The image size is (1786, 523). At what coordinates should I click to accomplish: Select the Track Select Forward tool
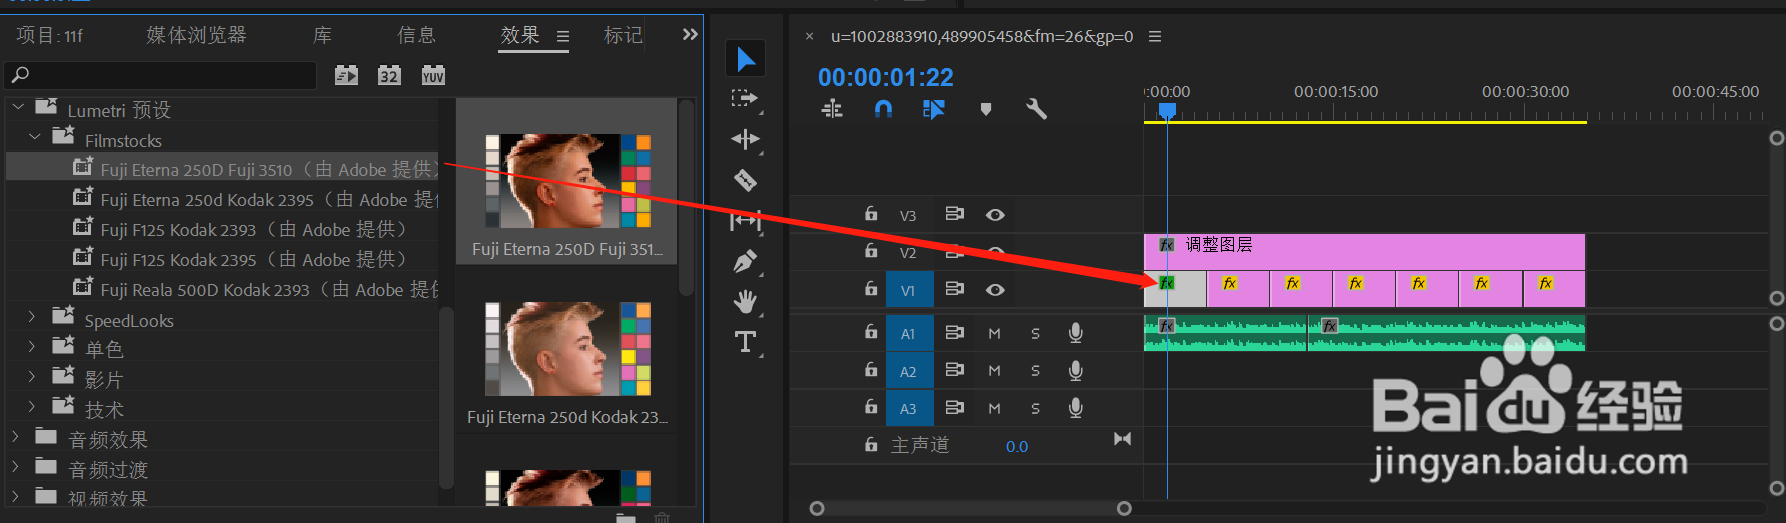pos(745,98)
